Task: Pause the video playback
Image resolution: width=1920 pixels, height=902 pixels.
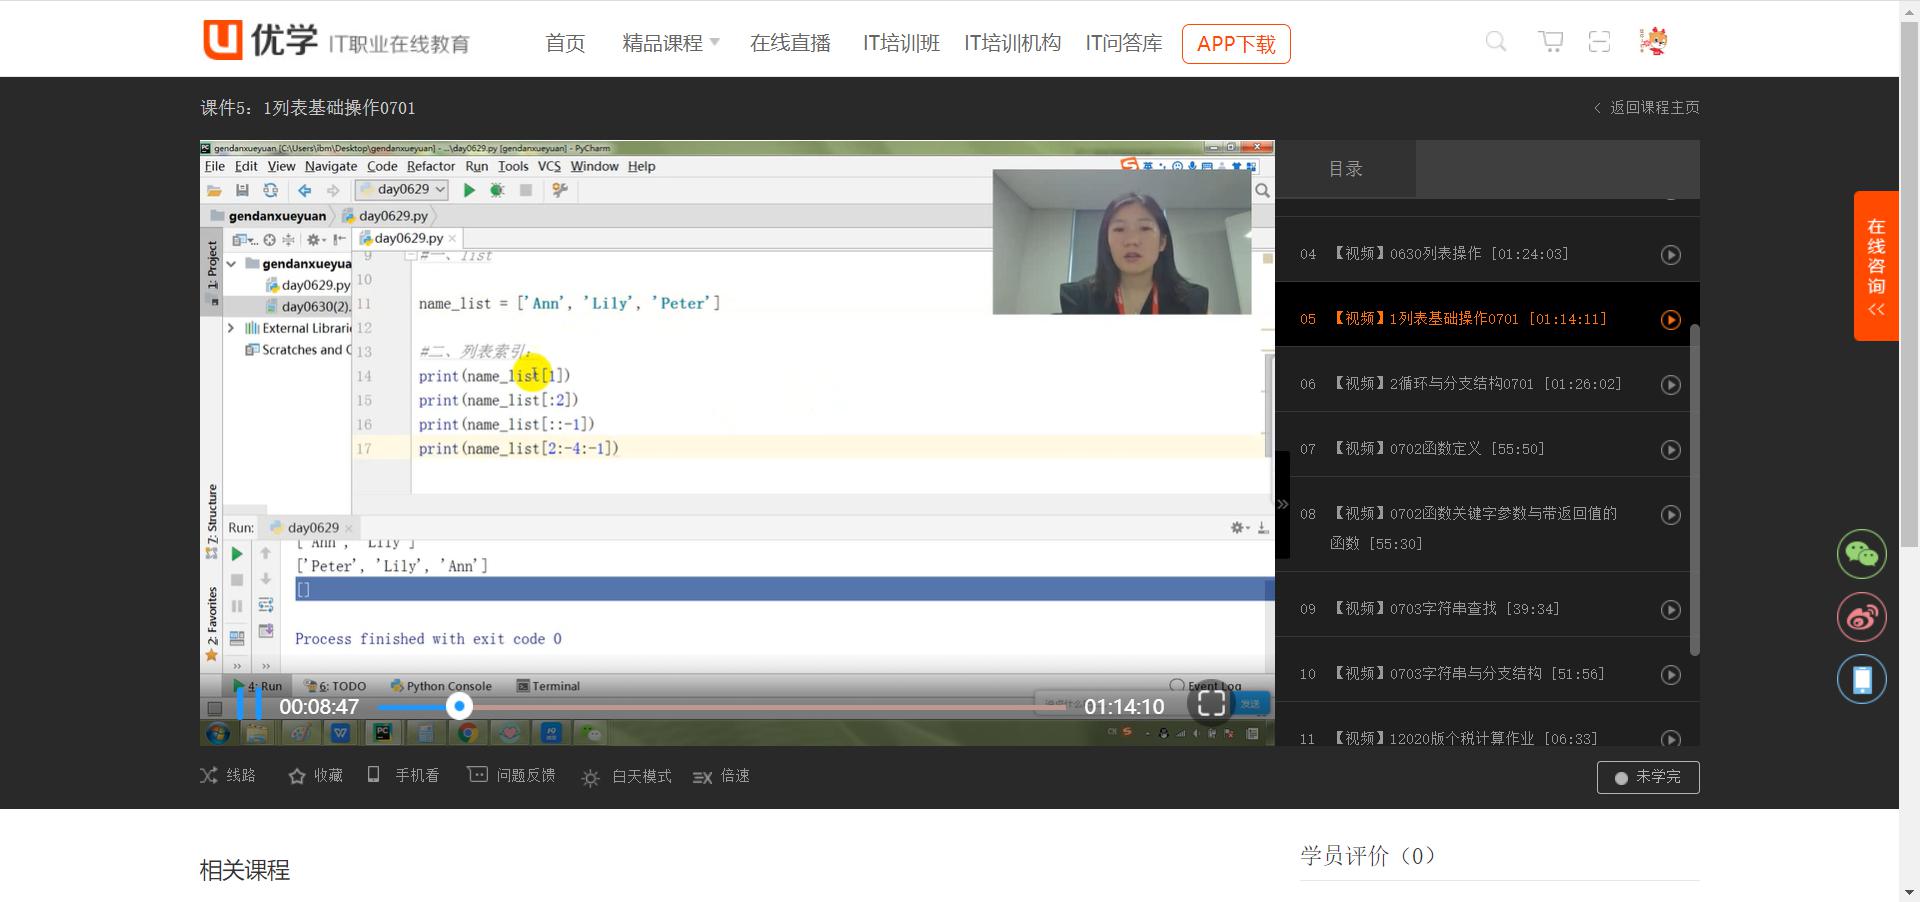Action: [249, 705]
